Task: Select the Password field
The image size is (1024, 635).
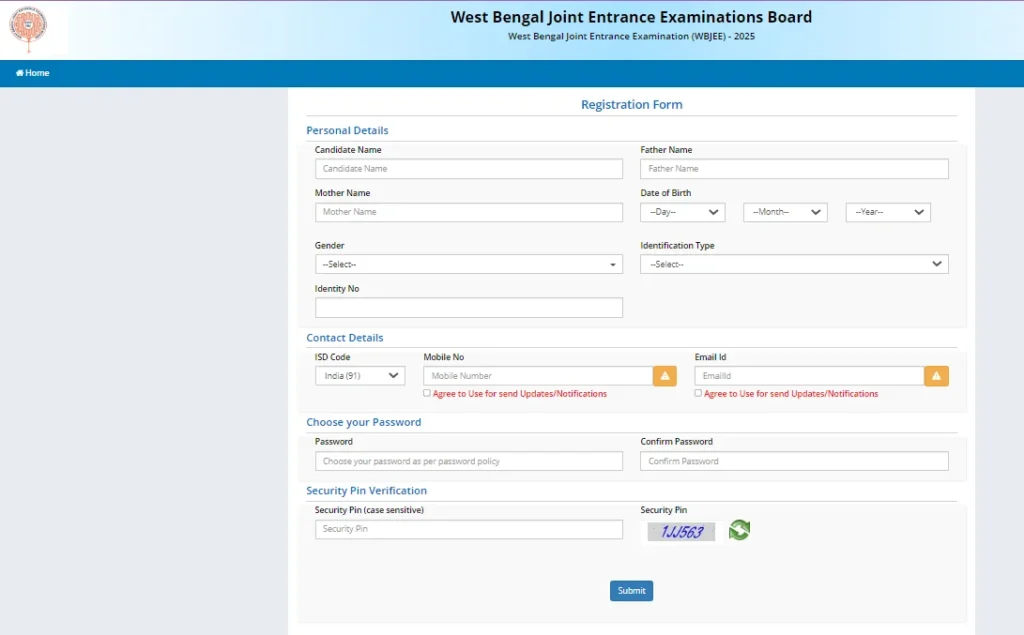Action: [x=469, y=461]
